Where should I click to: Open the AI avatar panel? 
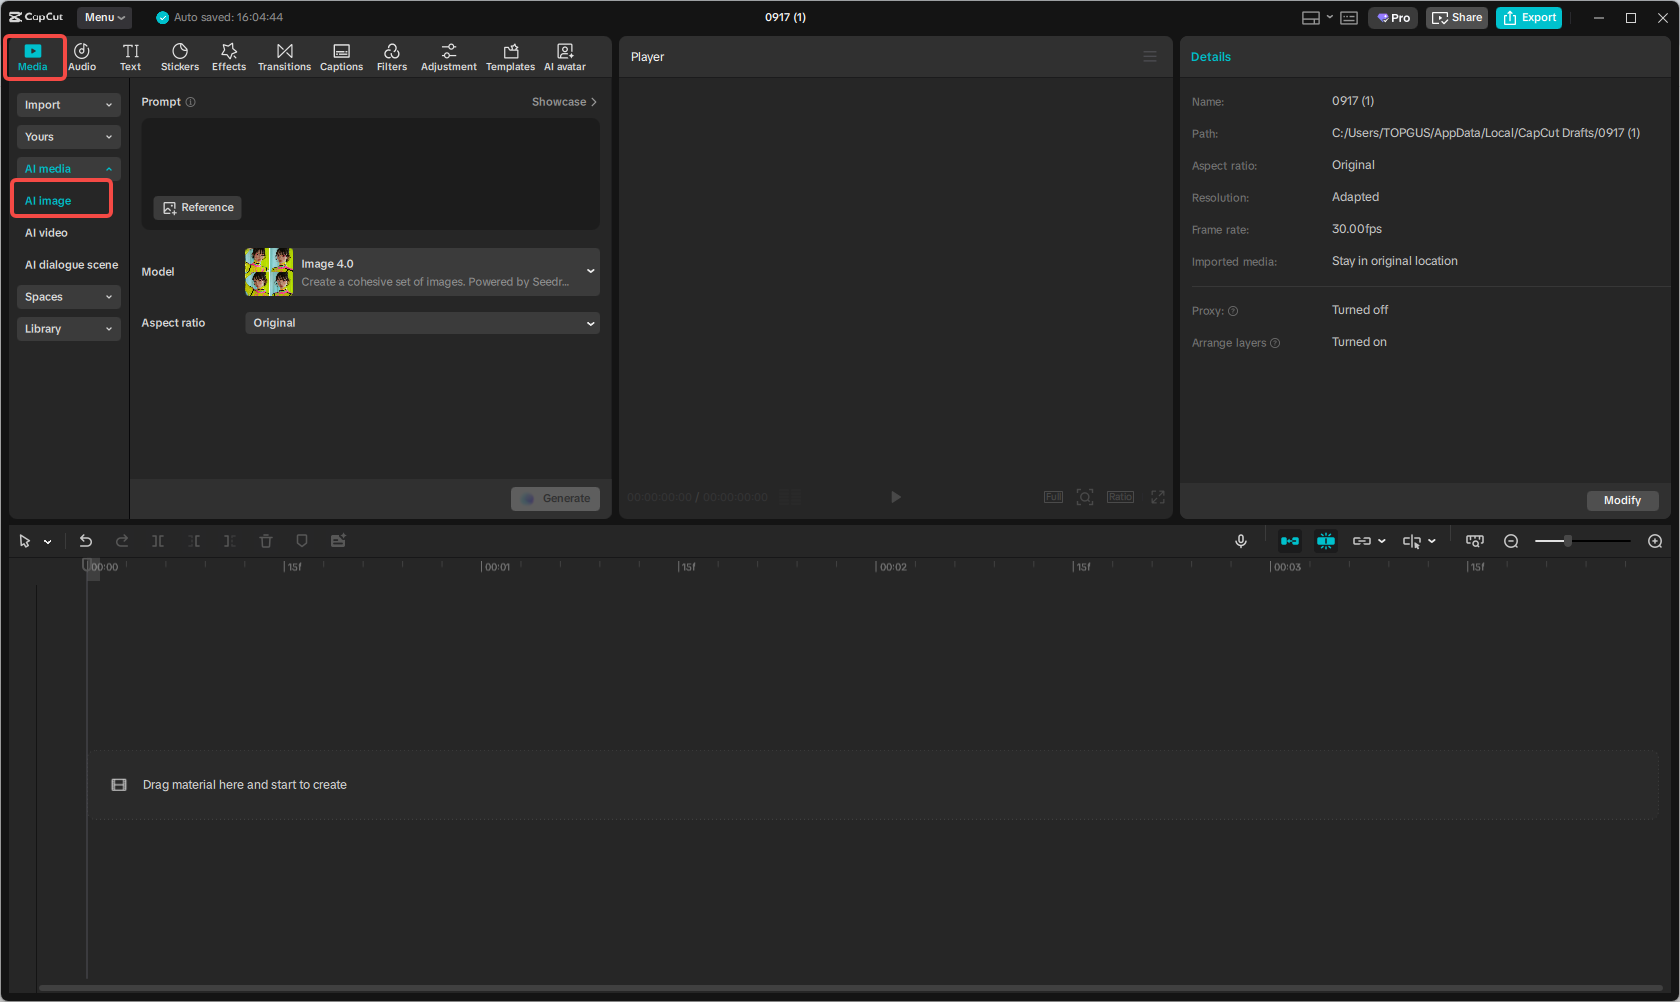pos(565,56)
